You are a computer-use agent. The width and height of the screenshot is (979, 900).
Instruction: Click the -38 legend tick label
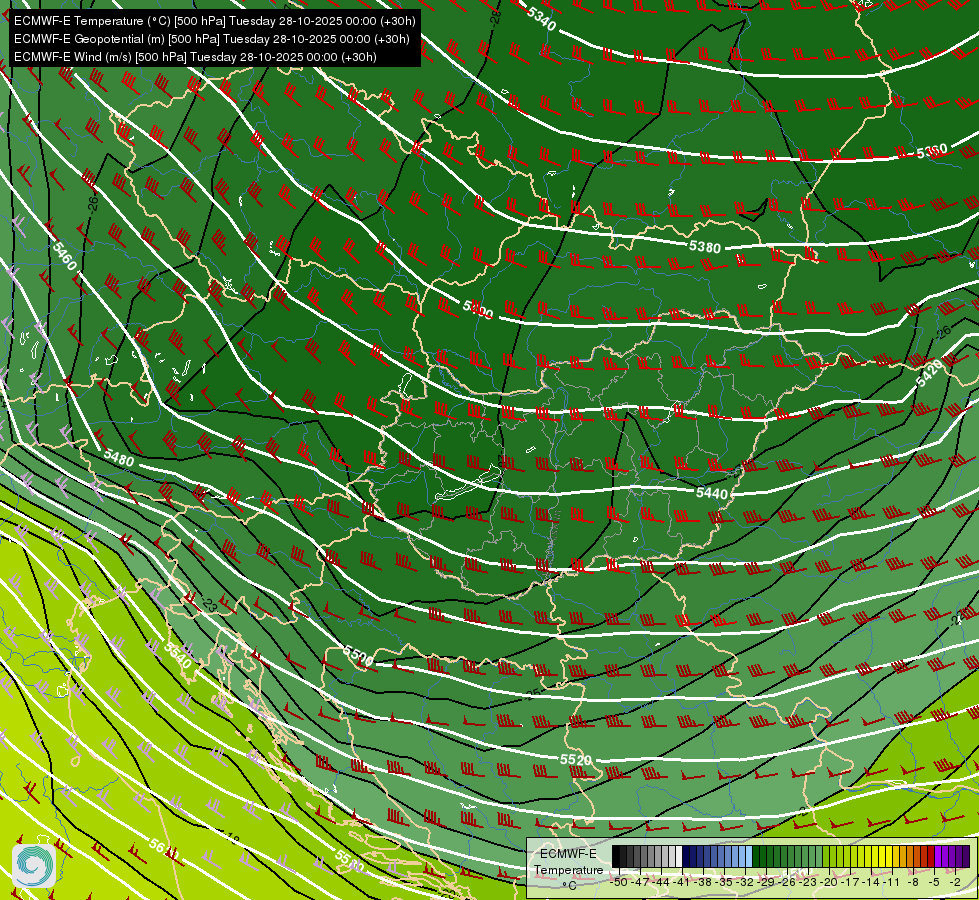[702, 882]
